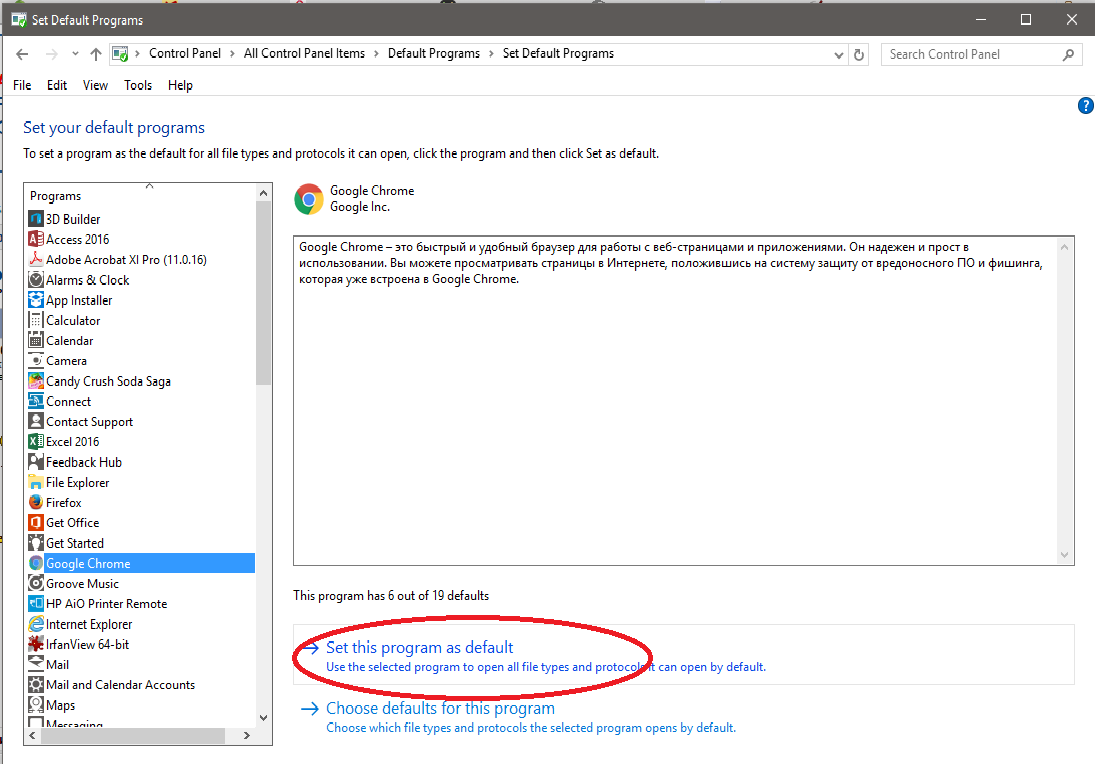Screen dimensions: 1095x764
Task: Click the Programs list vertical scrollbar thumb
Action: point(263,293)
